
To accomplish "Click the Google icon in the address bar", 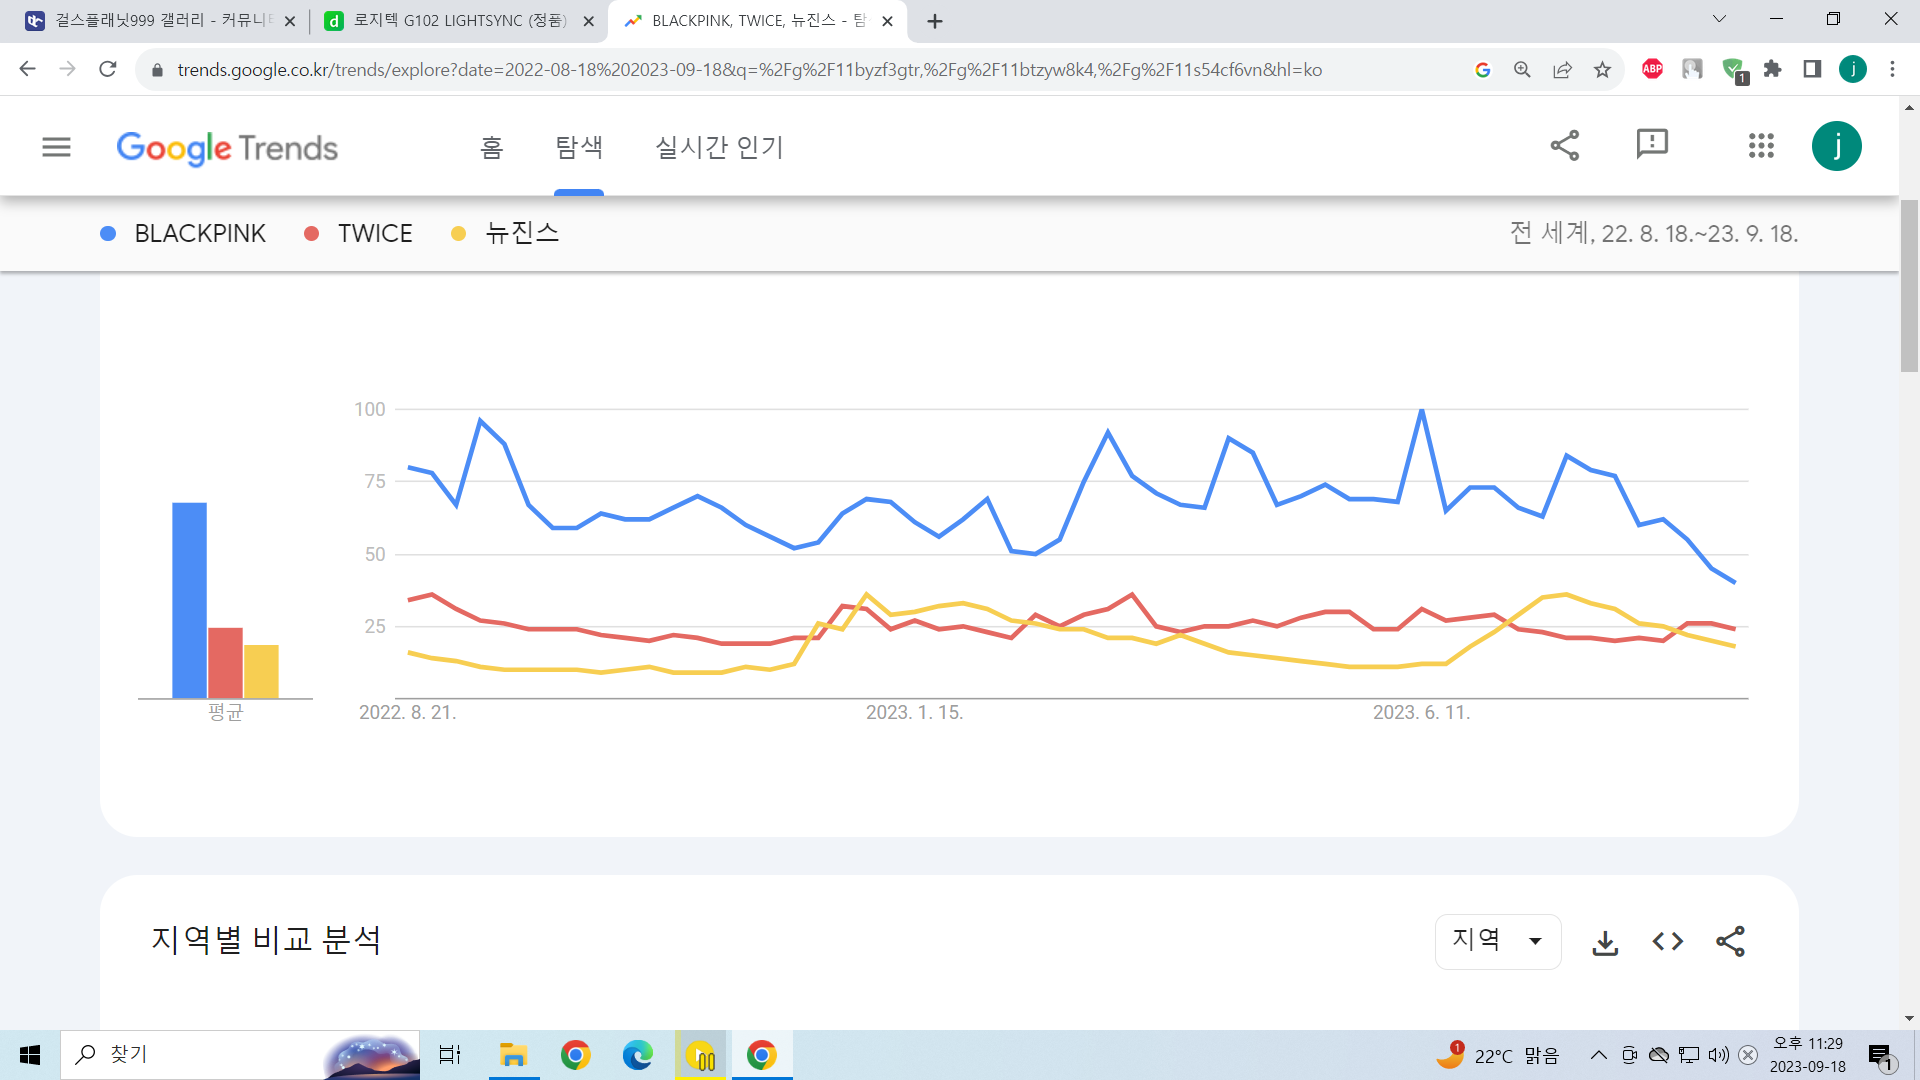I will tap(1483, 70).
